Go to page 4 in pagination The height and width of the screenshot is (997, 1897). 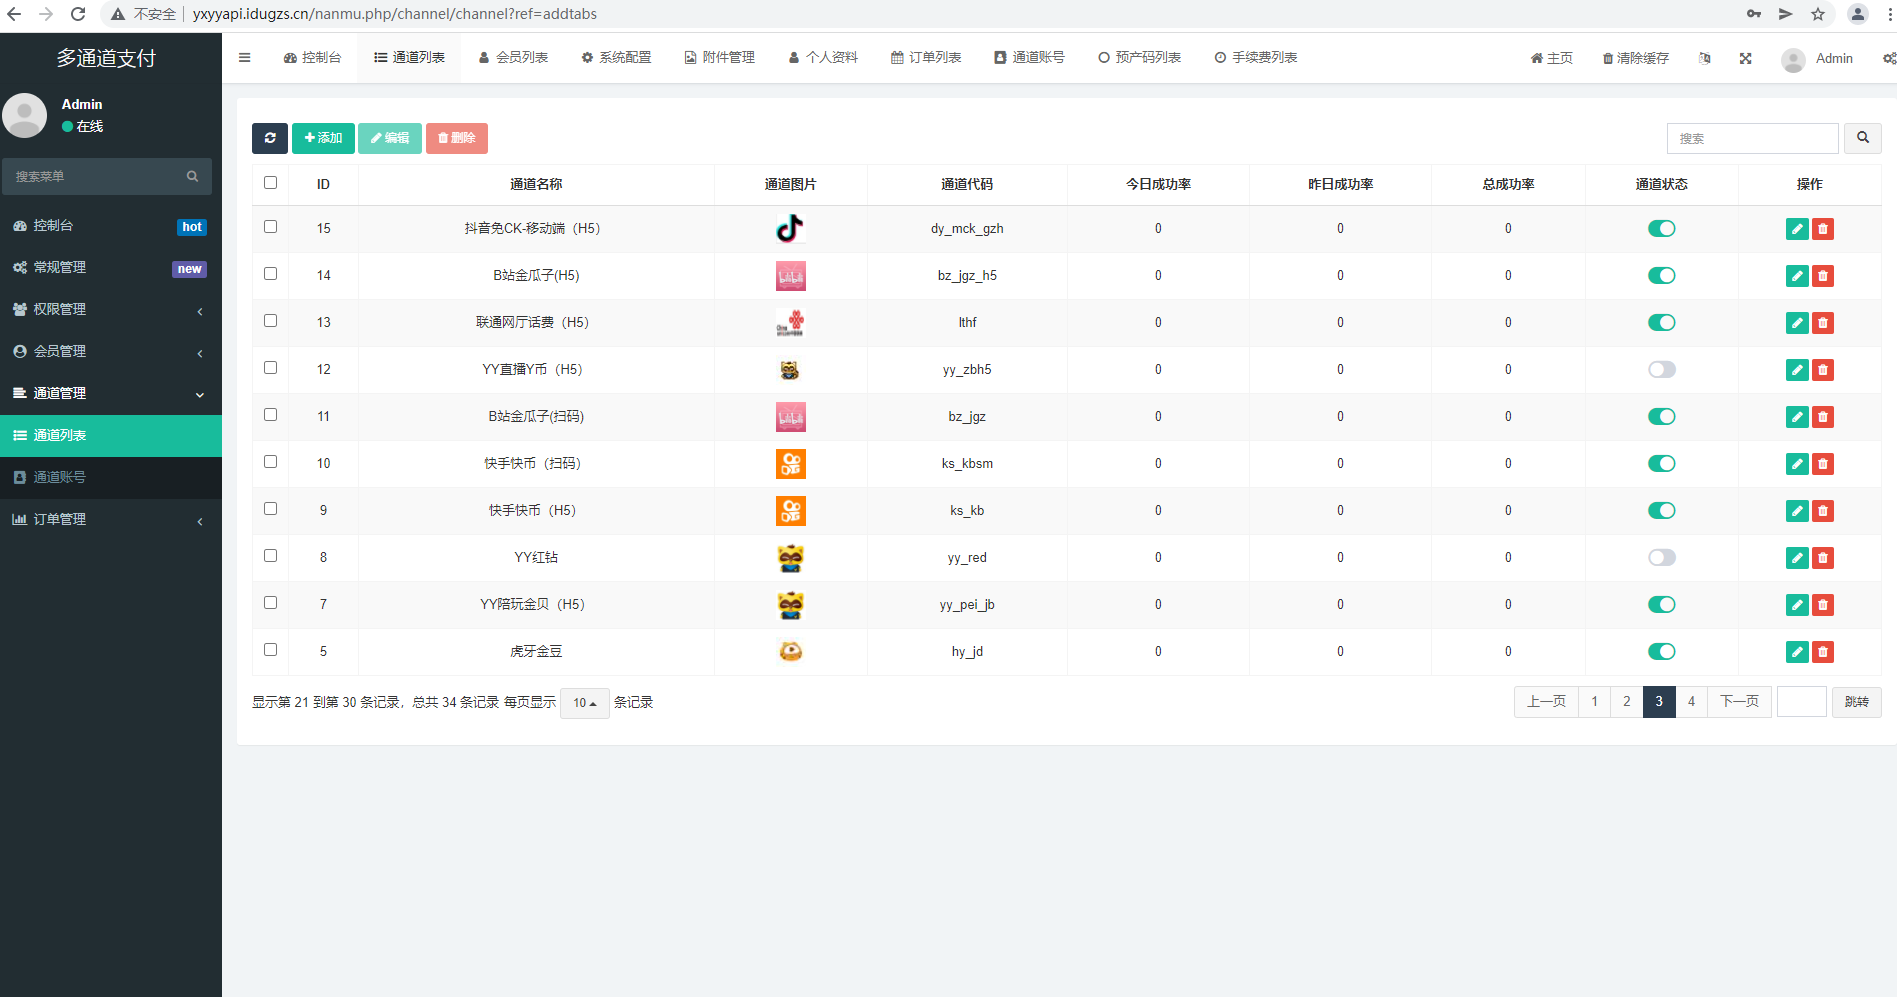1691,702
